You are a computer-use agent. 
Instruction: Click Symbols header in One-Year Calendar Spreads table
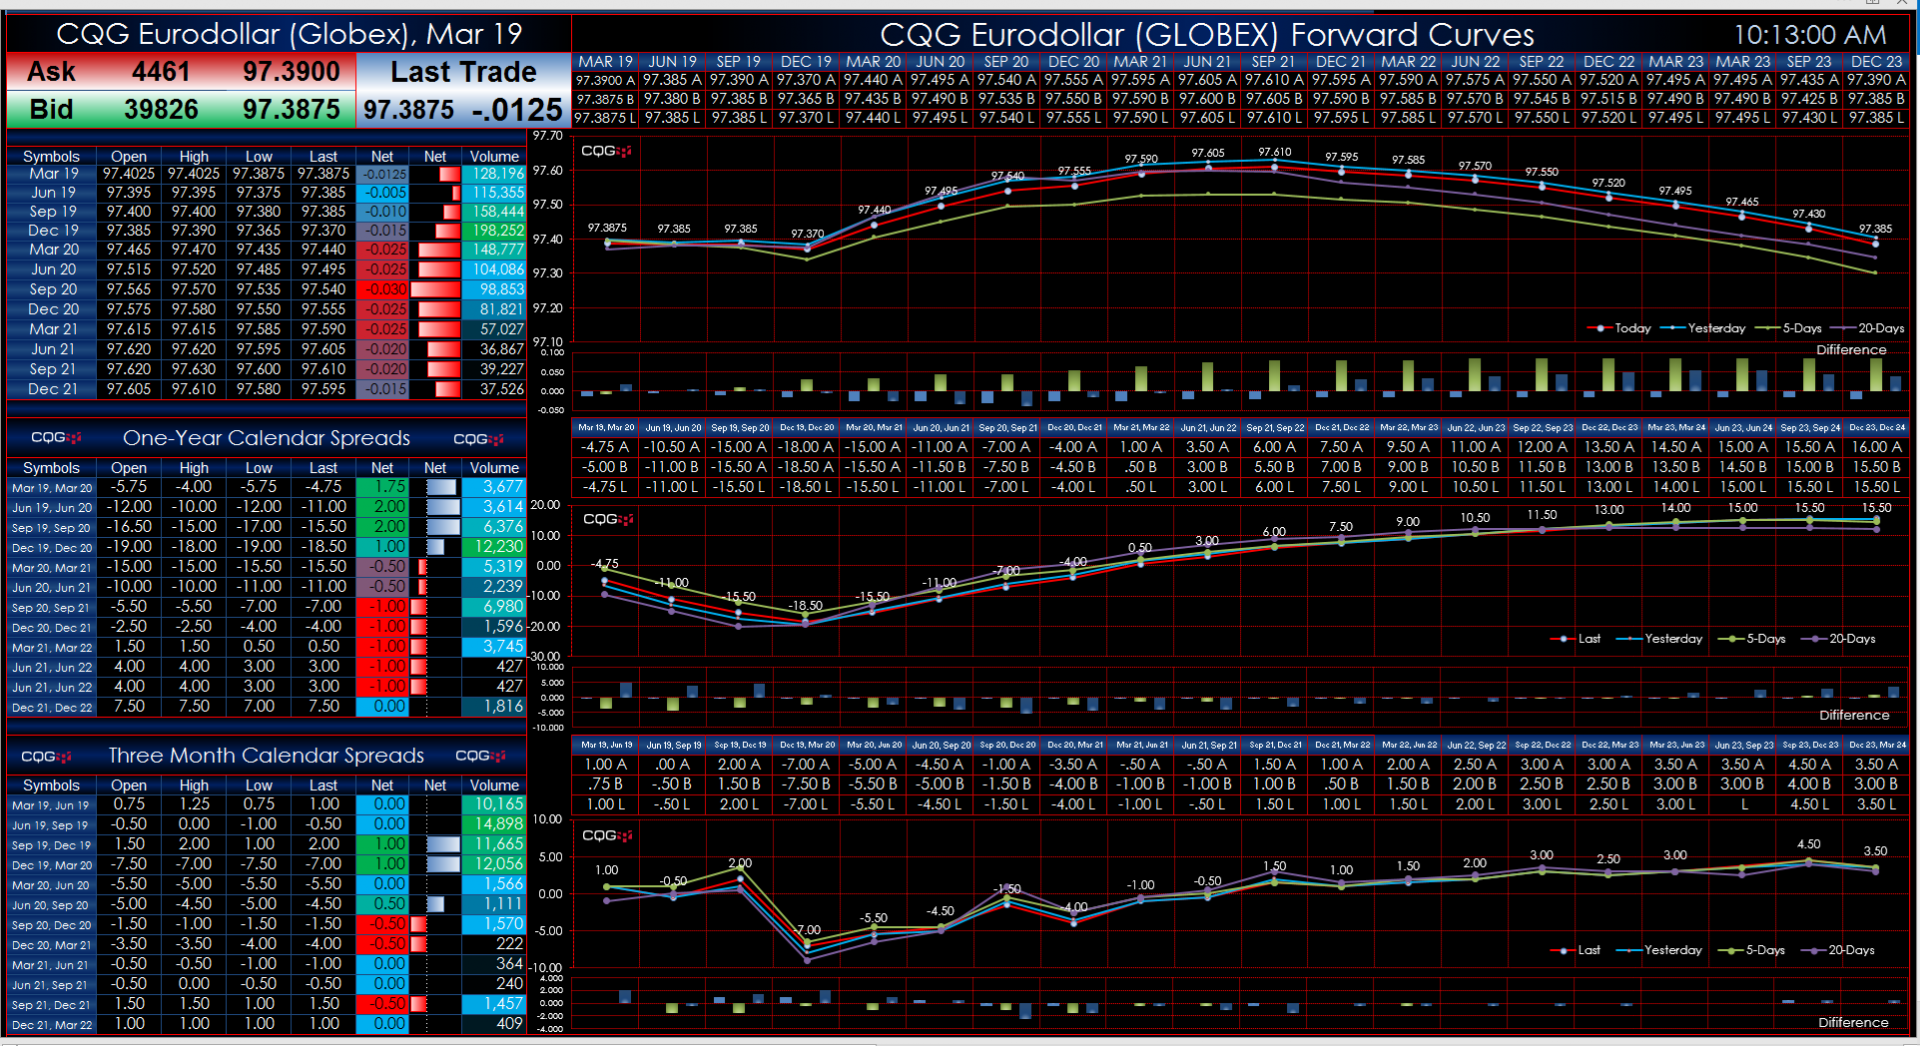51,468
